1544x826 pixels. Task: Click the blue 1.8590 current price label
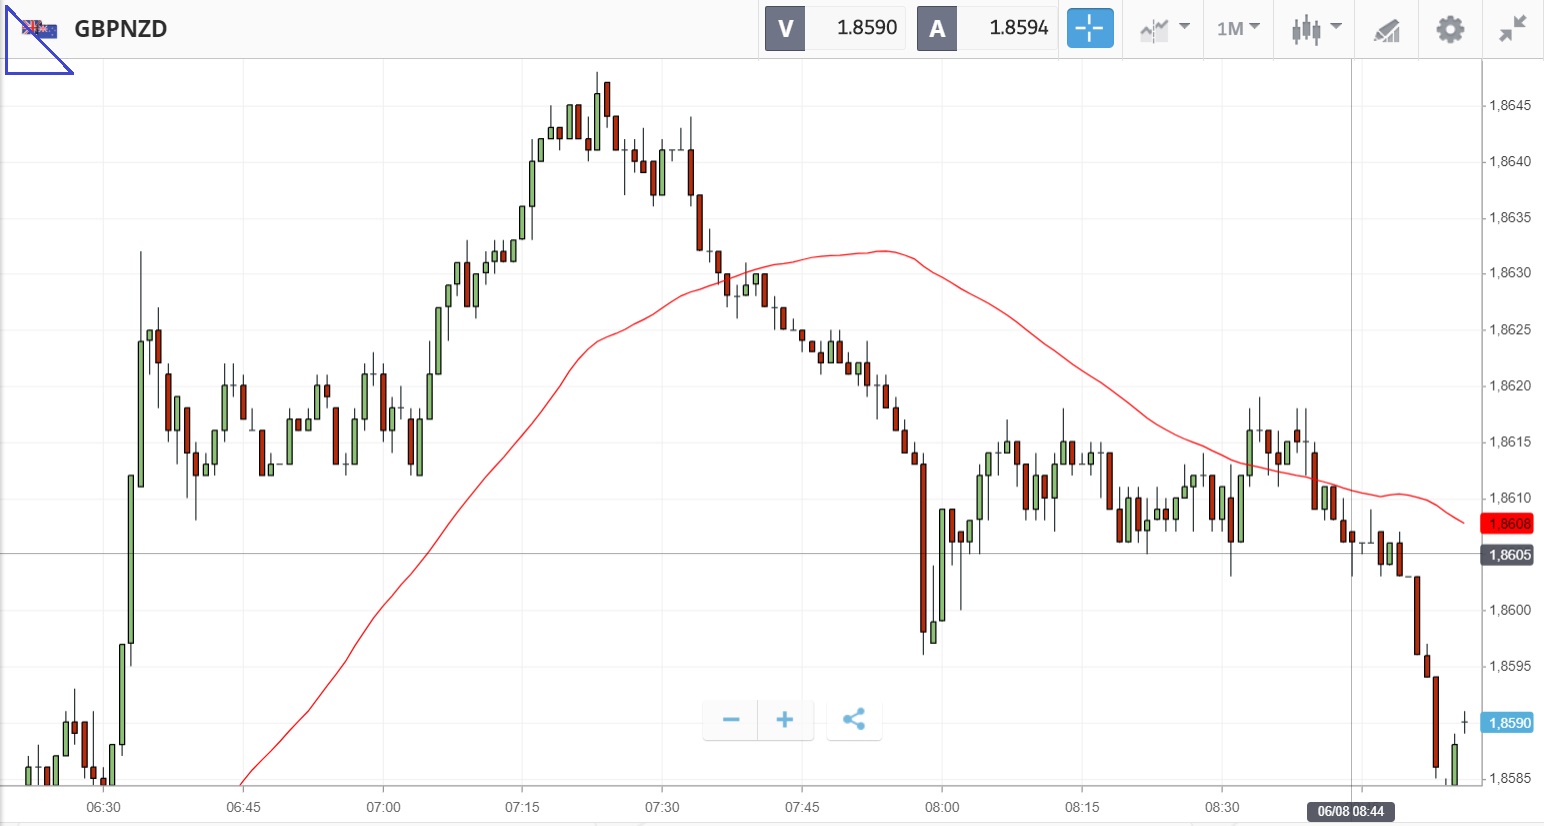click(1509, 723)
